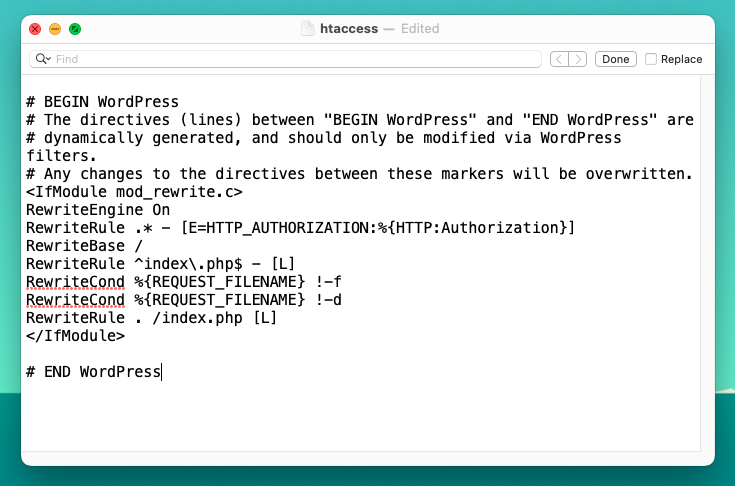Open the search options magnifying glass menu
Image resolution: width=735 pixels, height=486 pixels.
43,59
